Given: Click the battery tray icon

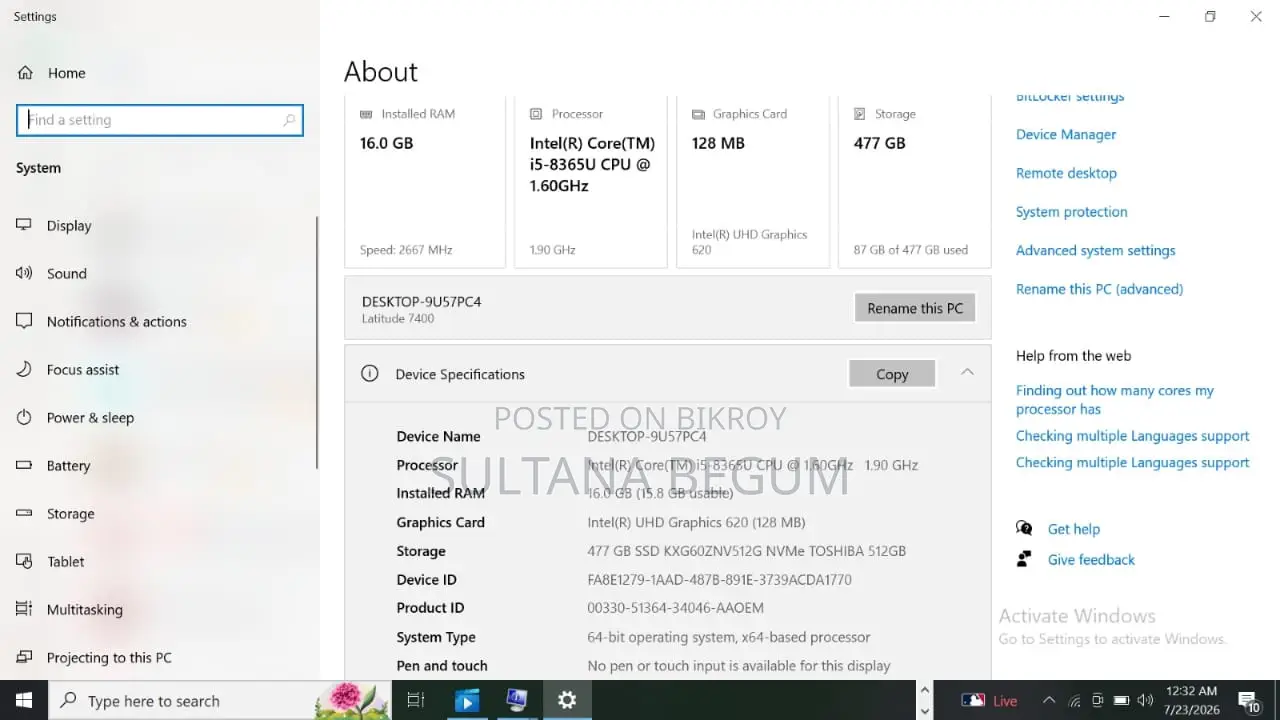Looking at the screenshot, I should point(1121,701).
